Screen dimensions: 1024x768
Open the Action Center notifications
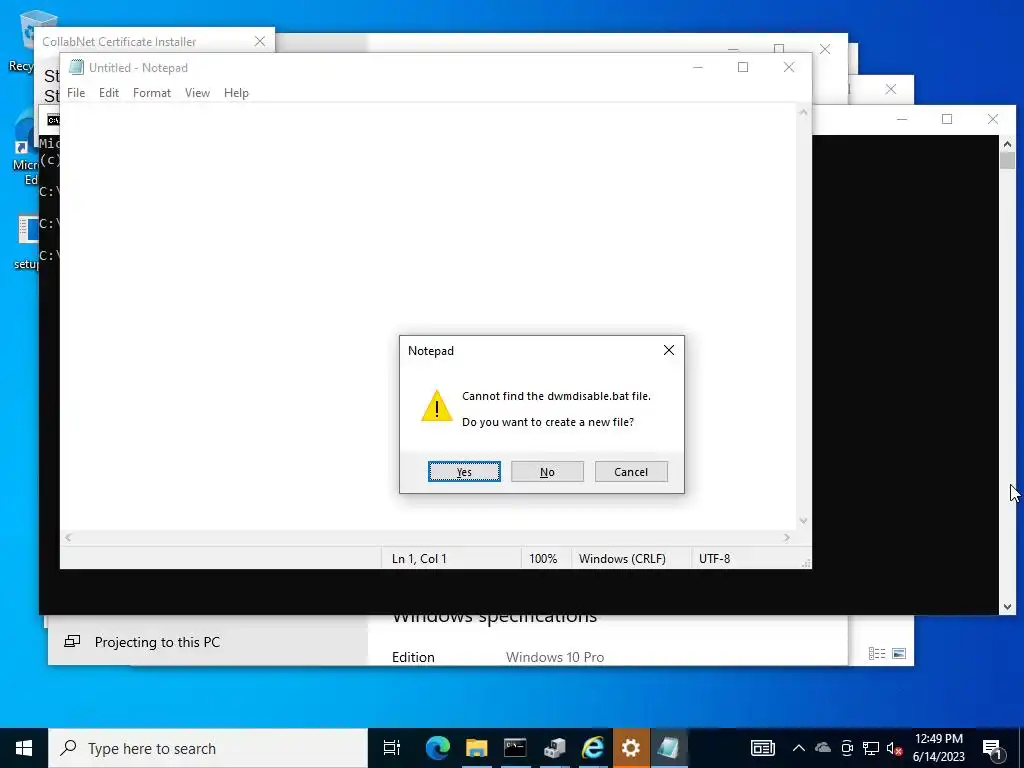993,748
